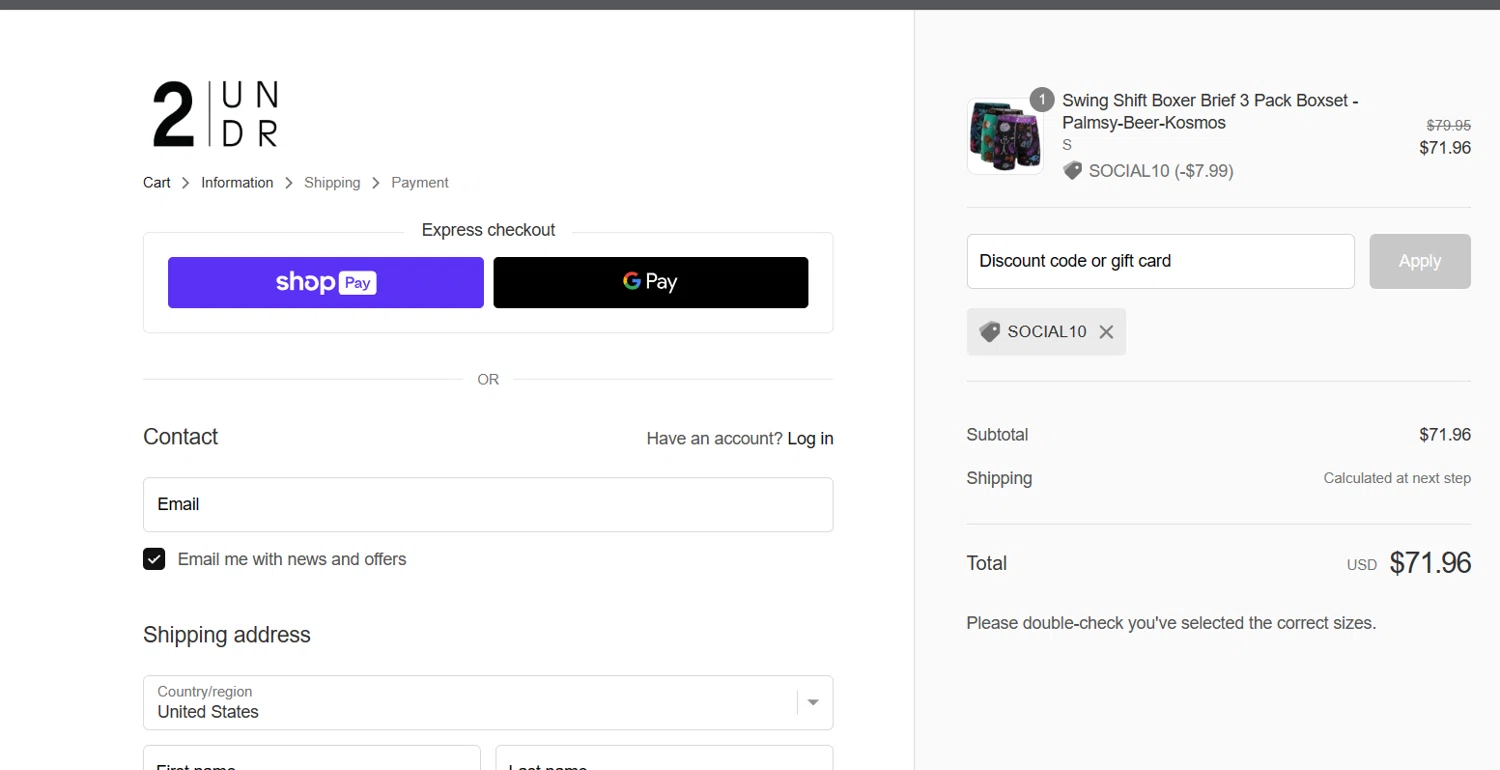
Task: Go back to Cart breadcrumb
Action: click(x=157, y=183)
